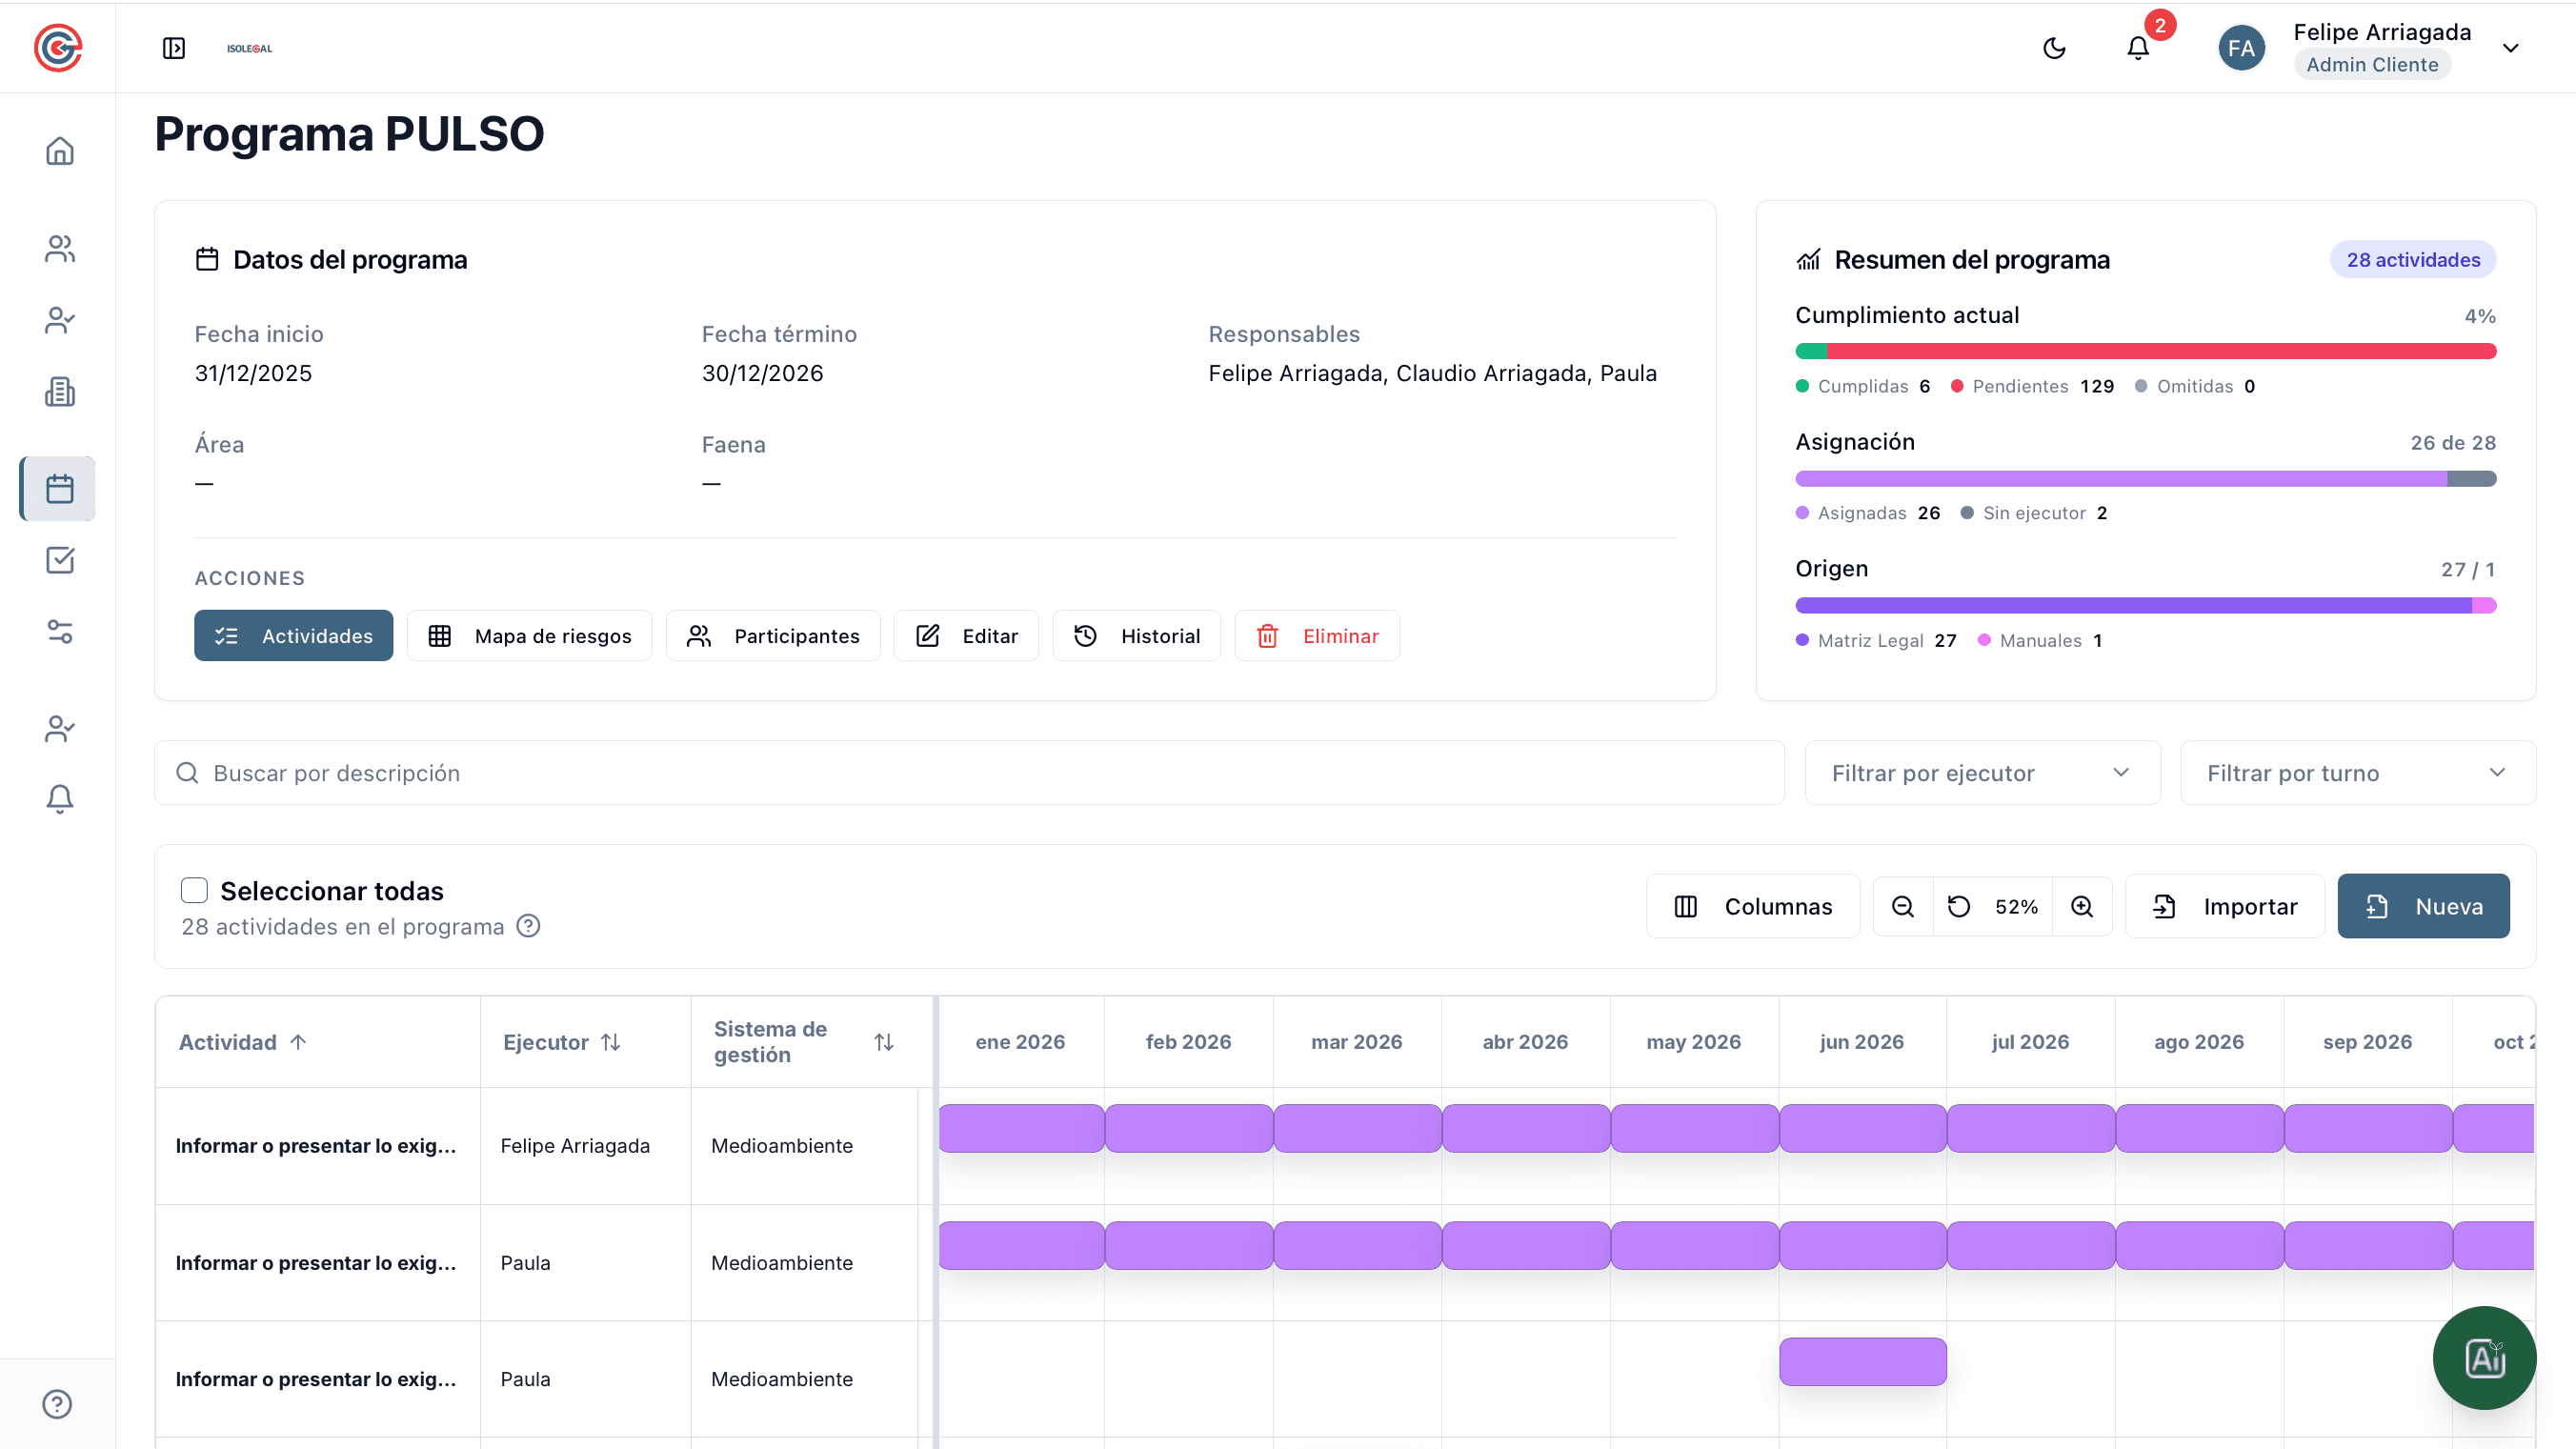Focus the Buscar por descripción field
The width and height of the screenshot is (2576, 1449).
(x=969, y=772)
